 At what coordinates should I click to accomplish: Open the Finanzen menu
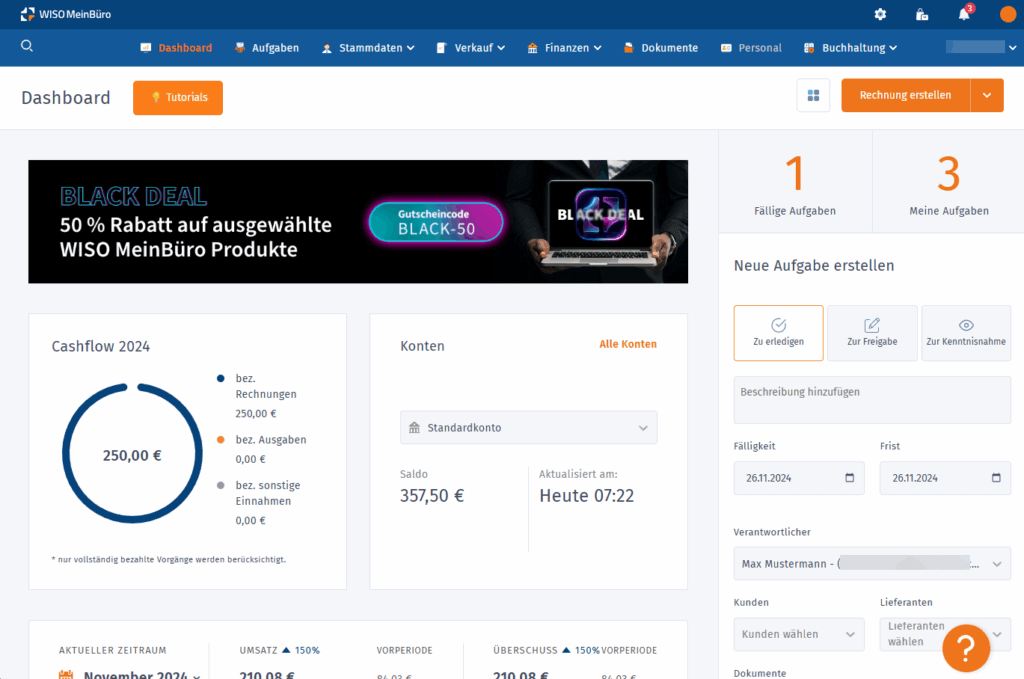coord(565,48)
